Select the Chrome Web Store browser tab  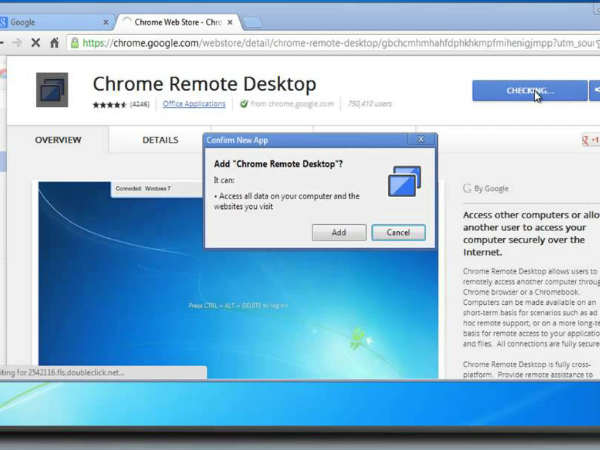pos(175,21)
